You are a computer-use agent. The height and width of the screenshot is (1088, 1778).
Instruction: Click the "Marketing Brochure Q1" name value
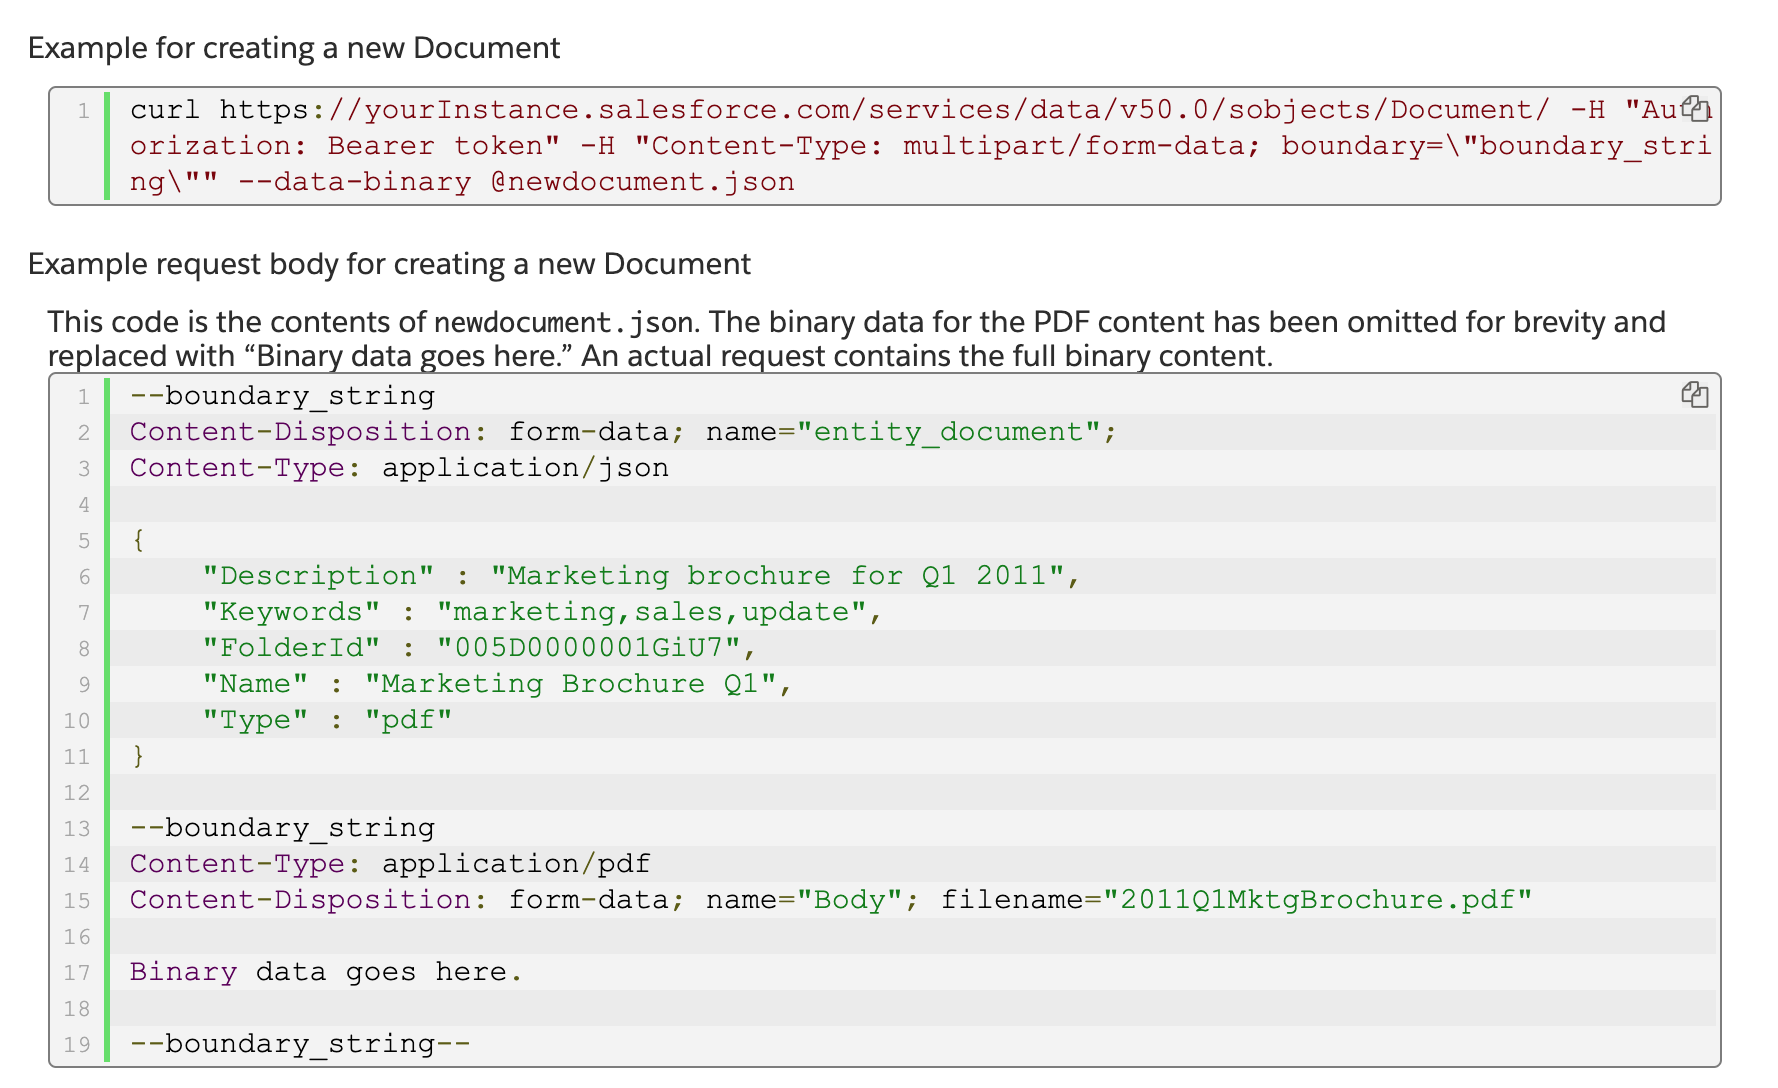point(570,684)
